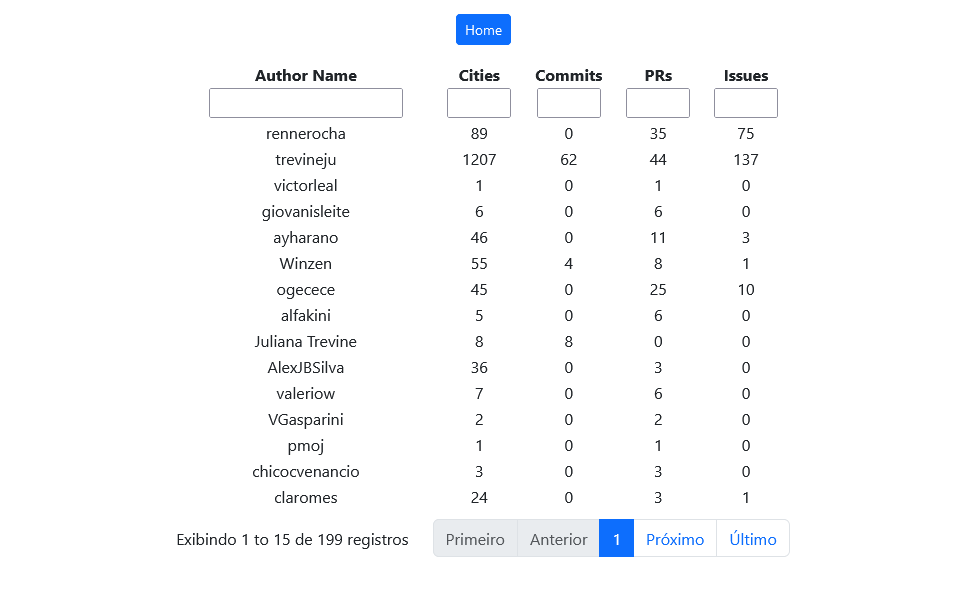Image resolution: width=971 pixels, height=598 pixels.
Task: Jump to the last page with Último
Action: coord(752,538)
